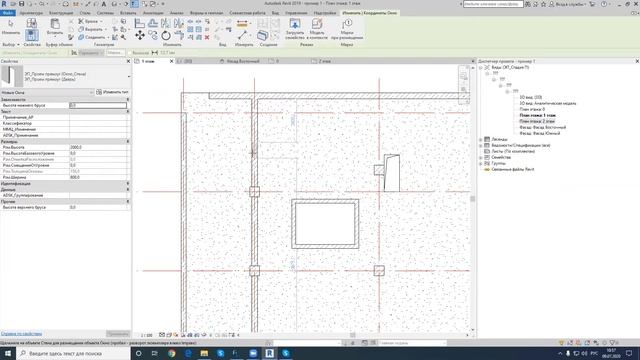This screenshot has height=360, width=640.
Task: Click the Create Similar icon
Action: pyautogui.click(x=262, y=36)
